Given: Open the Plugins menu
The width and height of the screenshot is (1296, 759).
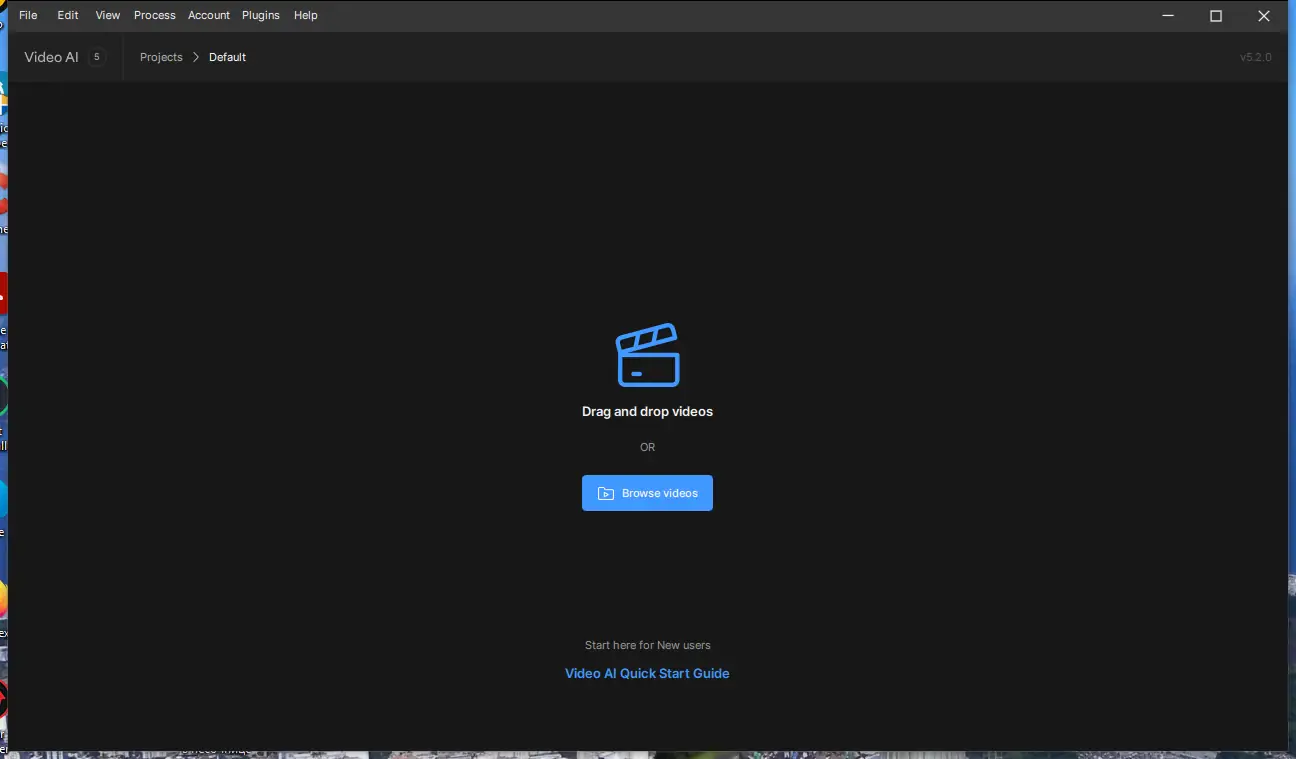Looking at the screenshot, I should [x=261, y=15].
